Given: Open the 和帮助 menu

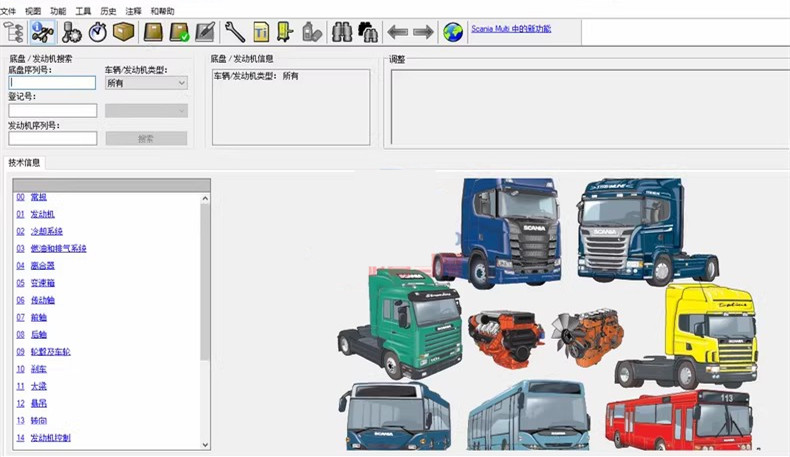Looking at the screenshot, I should pos(163,11).
